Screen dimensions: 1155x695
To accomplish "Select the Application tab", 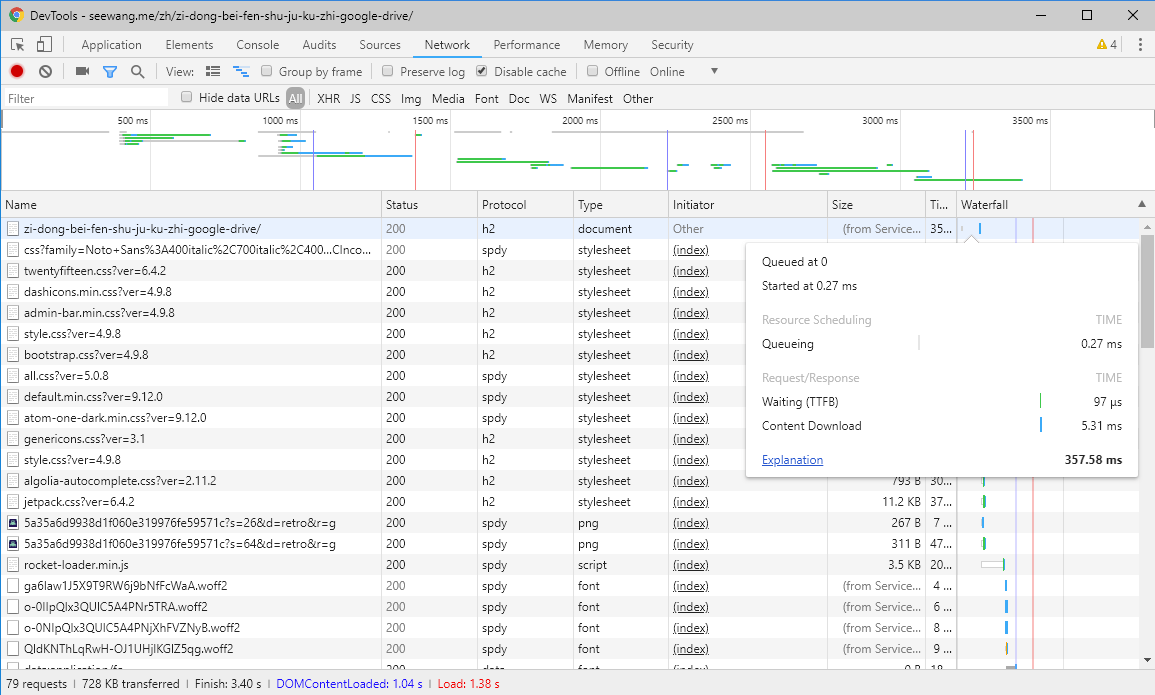I will click(111, 45).
